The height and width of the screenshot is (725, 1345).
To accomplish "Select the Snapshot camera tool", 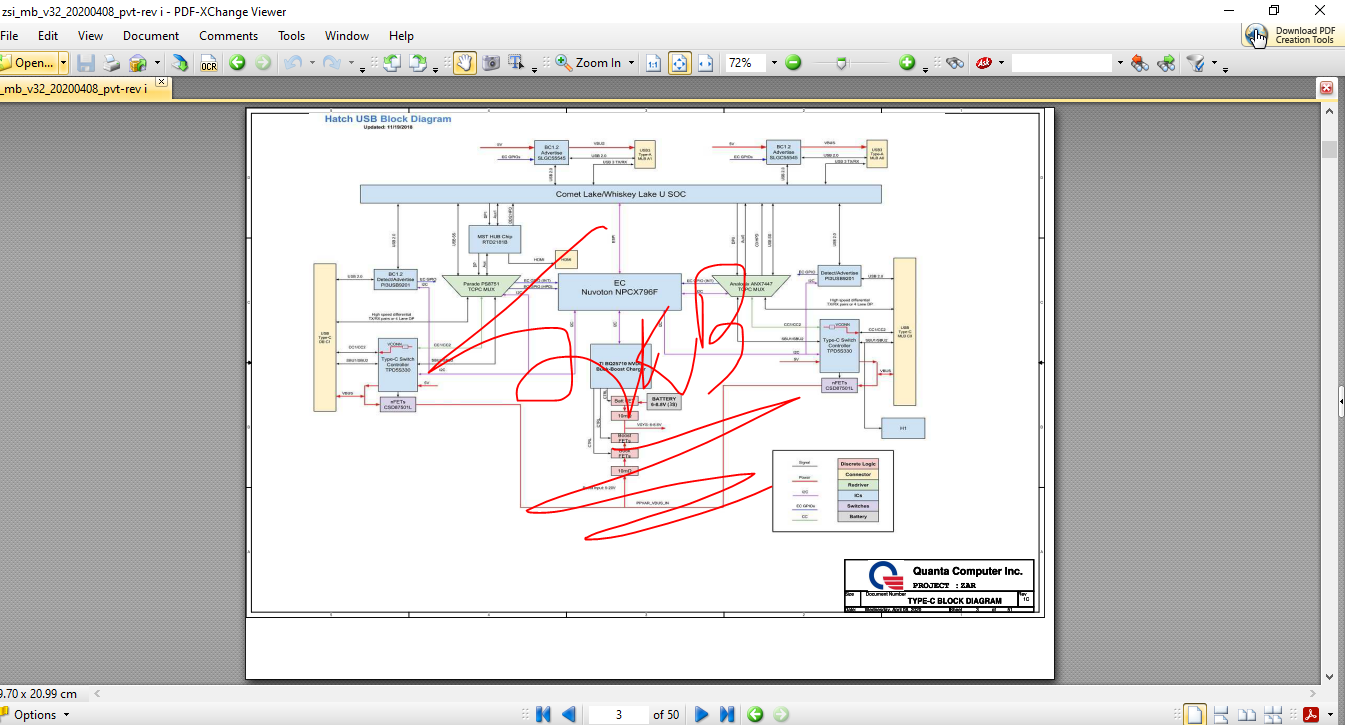I will (x=491, y=63).
